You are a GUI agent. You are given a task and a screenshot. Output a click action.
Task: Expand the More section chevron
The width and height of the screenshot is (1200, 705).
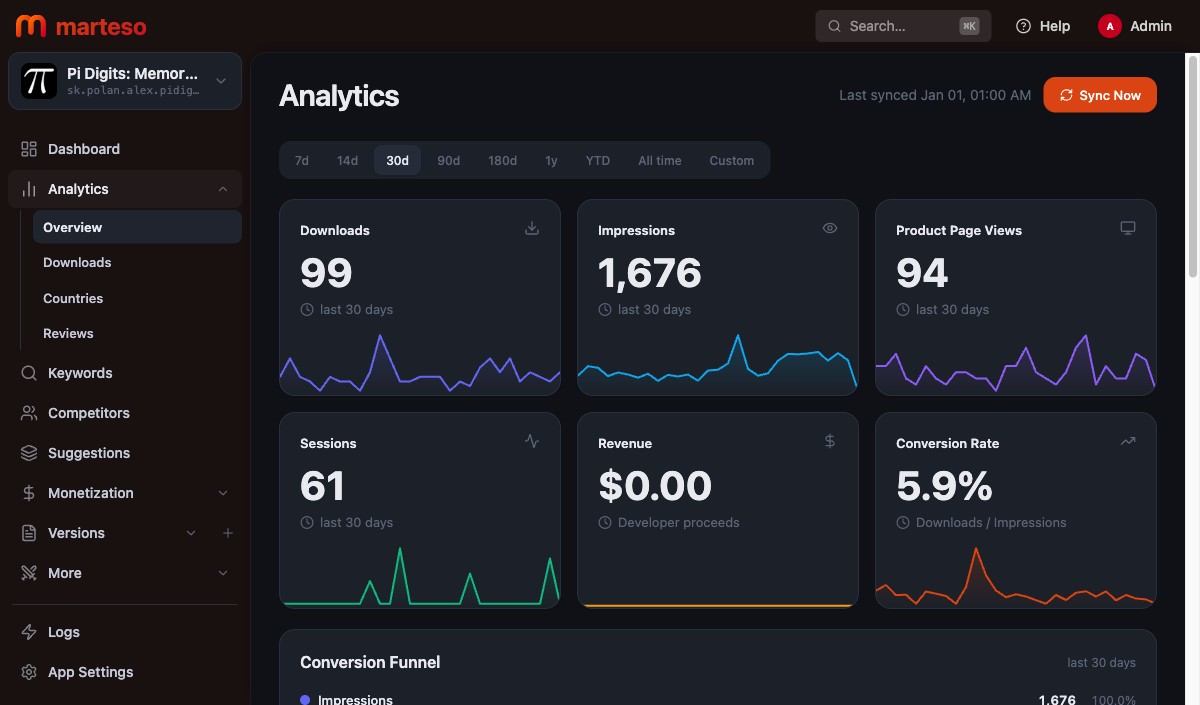click(x=223, y=573)
